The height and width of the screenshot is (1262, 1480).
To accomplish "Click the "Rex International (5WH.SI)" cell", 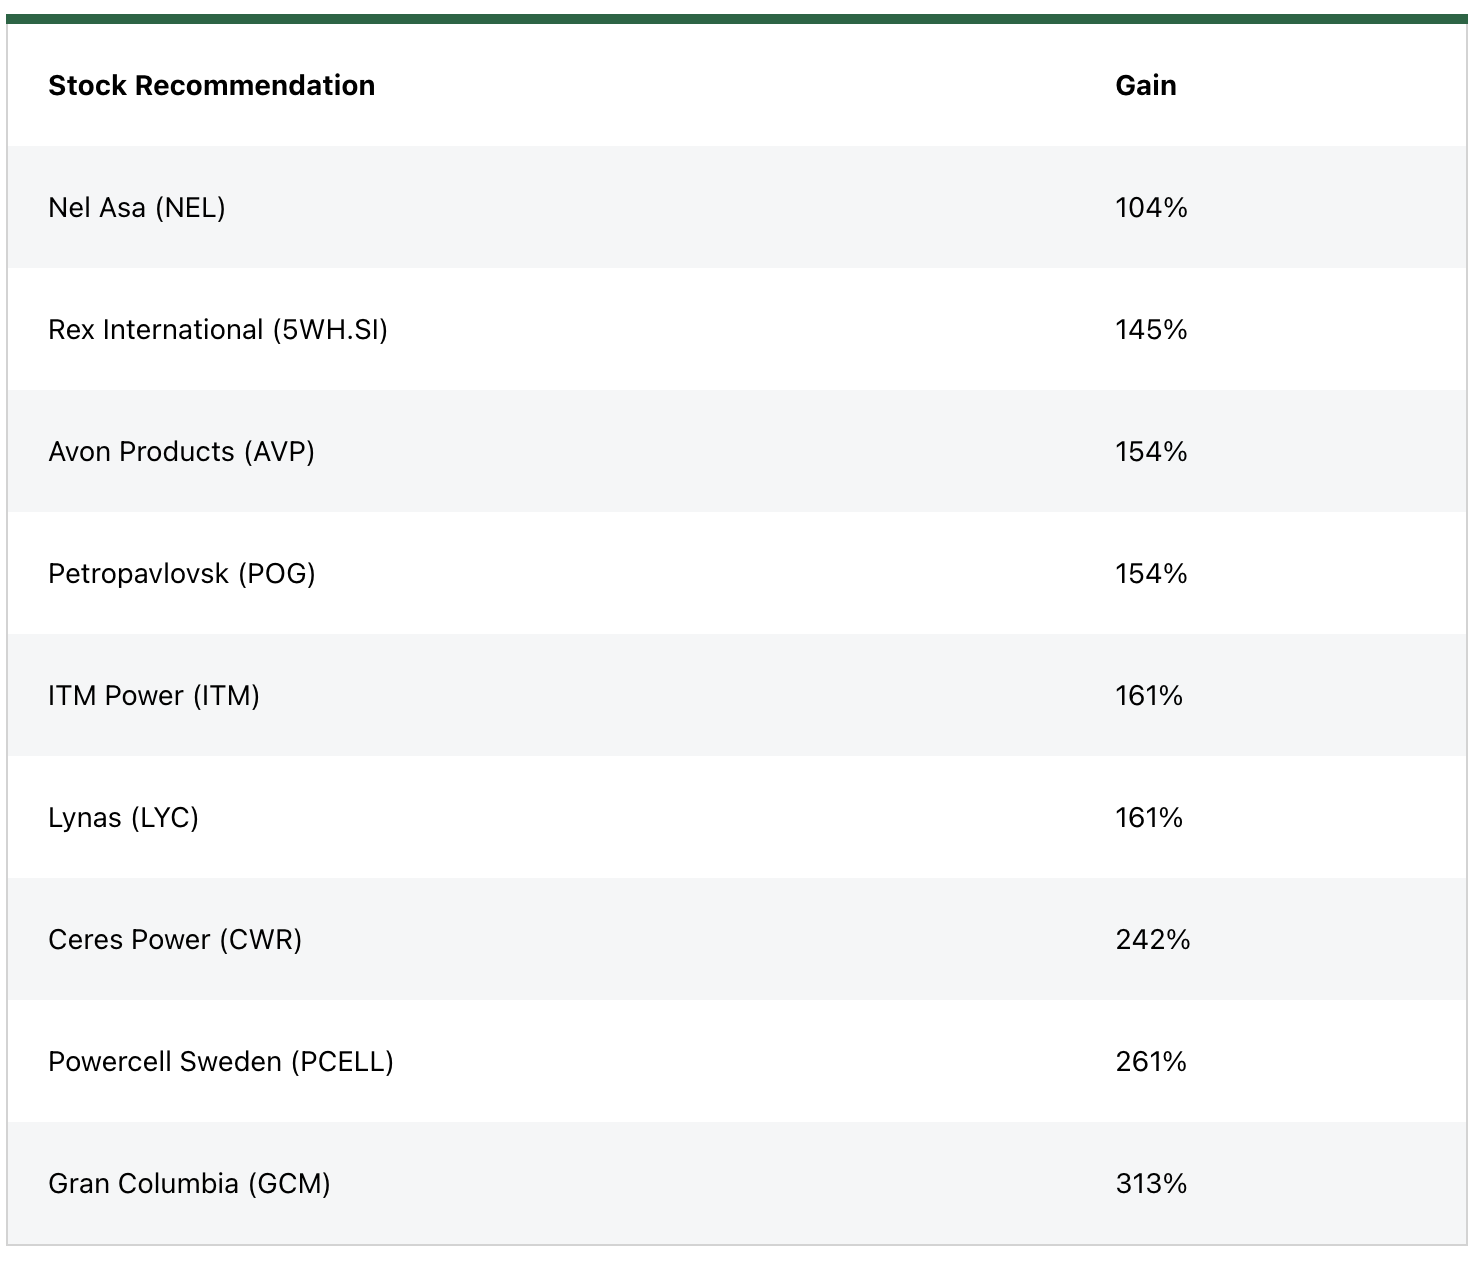I will (218, 330).
